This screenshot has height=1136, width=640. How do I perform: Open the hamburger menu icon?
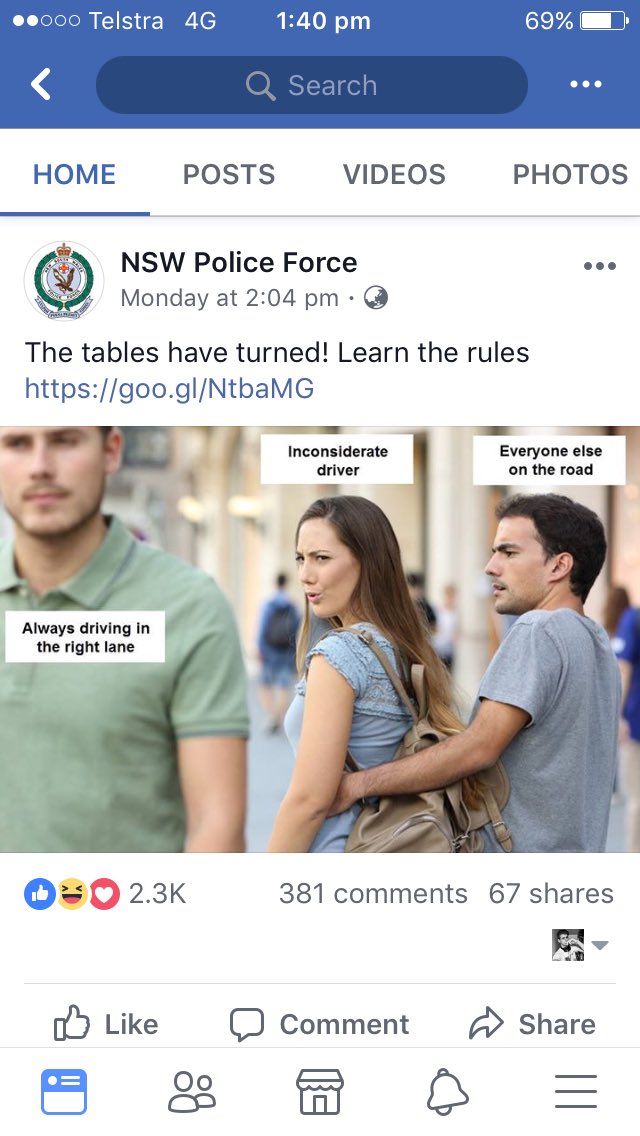(575, 1092)
